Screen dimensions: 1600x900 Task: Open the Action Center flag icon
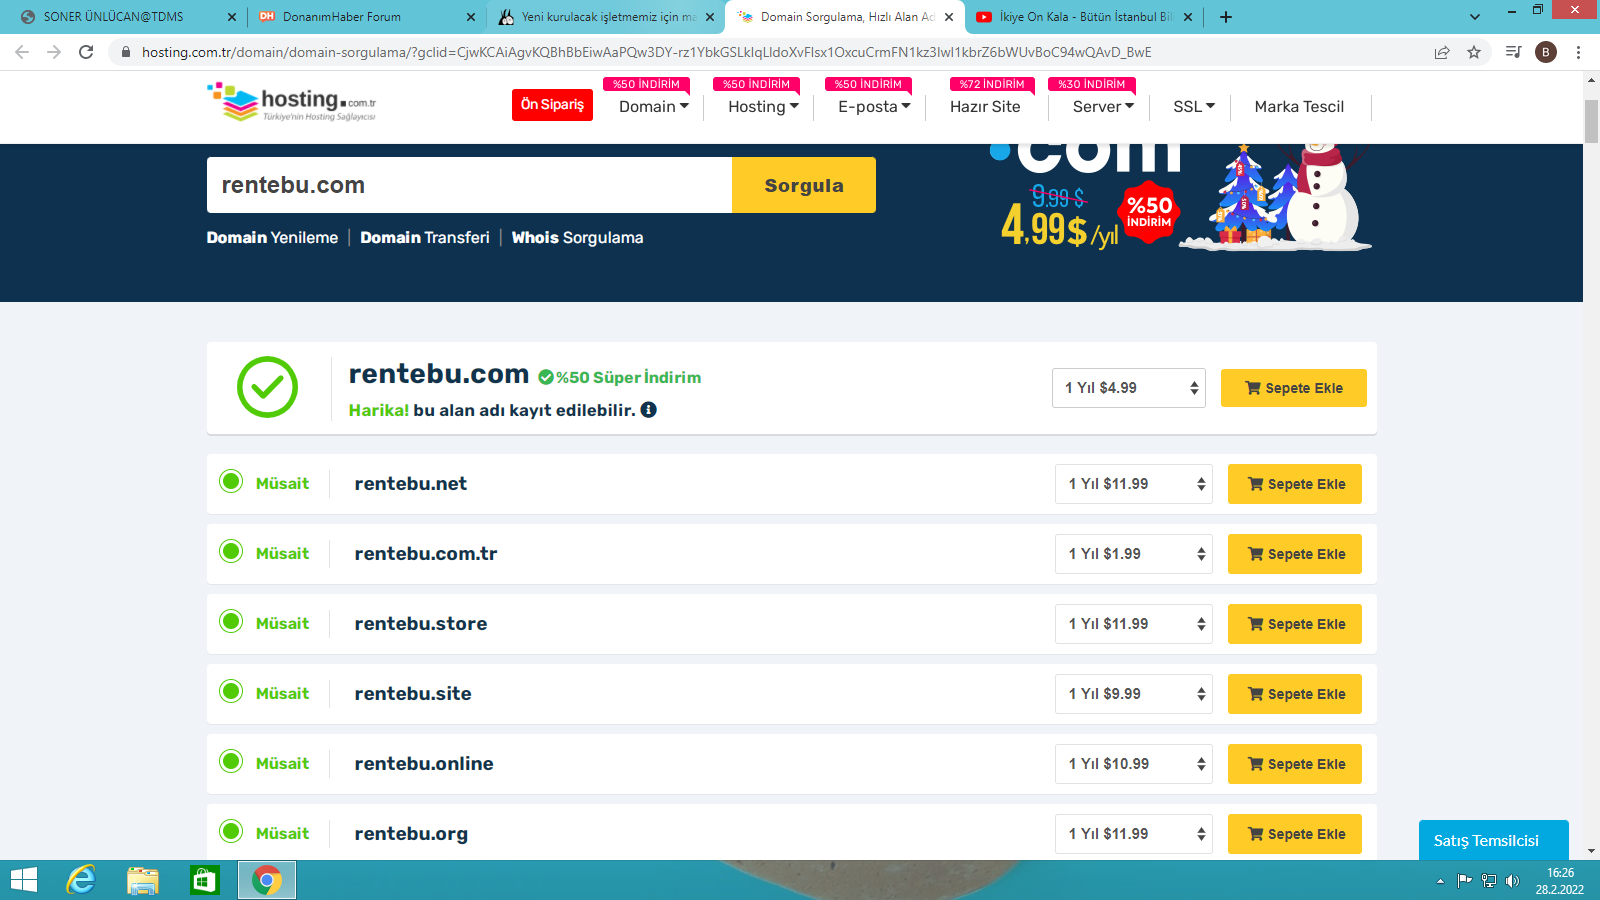coord(1464,881)
